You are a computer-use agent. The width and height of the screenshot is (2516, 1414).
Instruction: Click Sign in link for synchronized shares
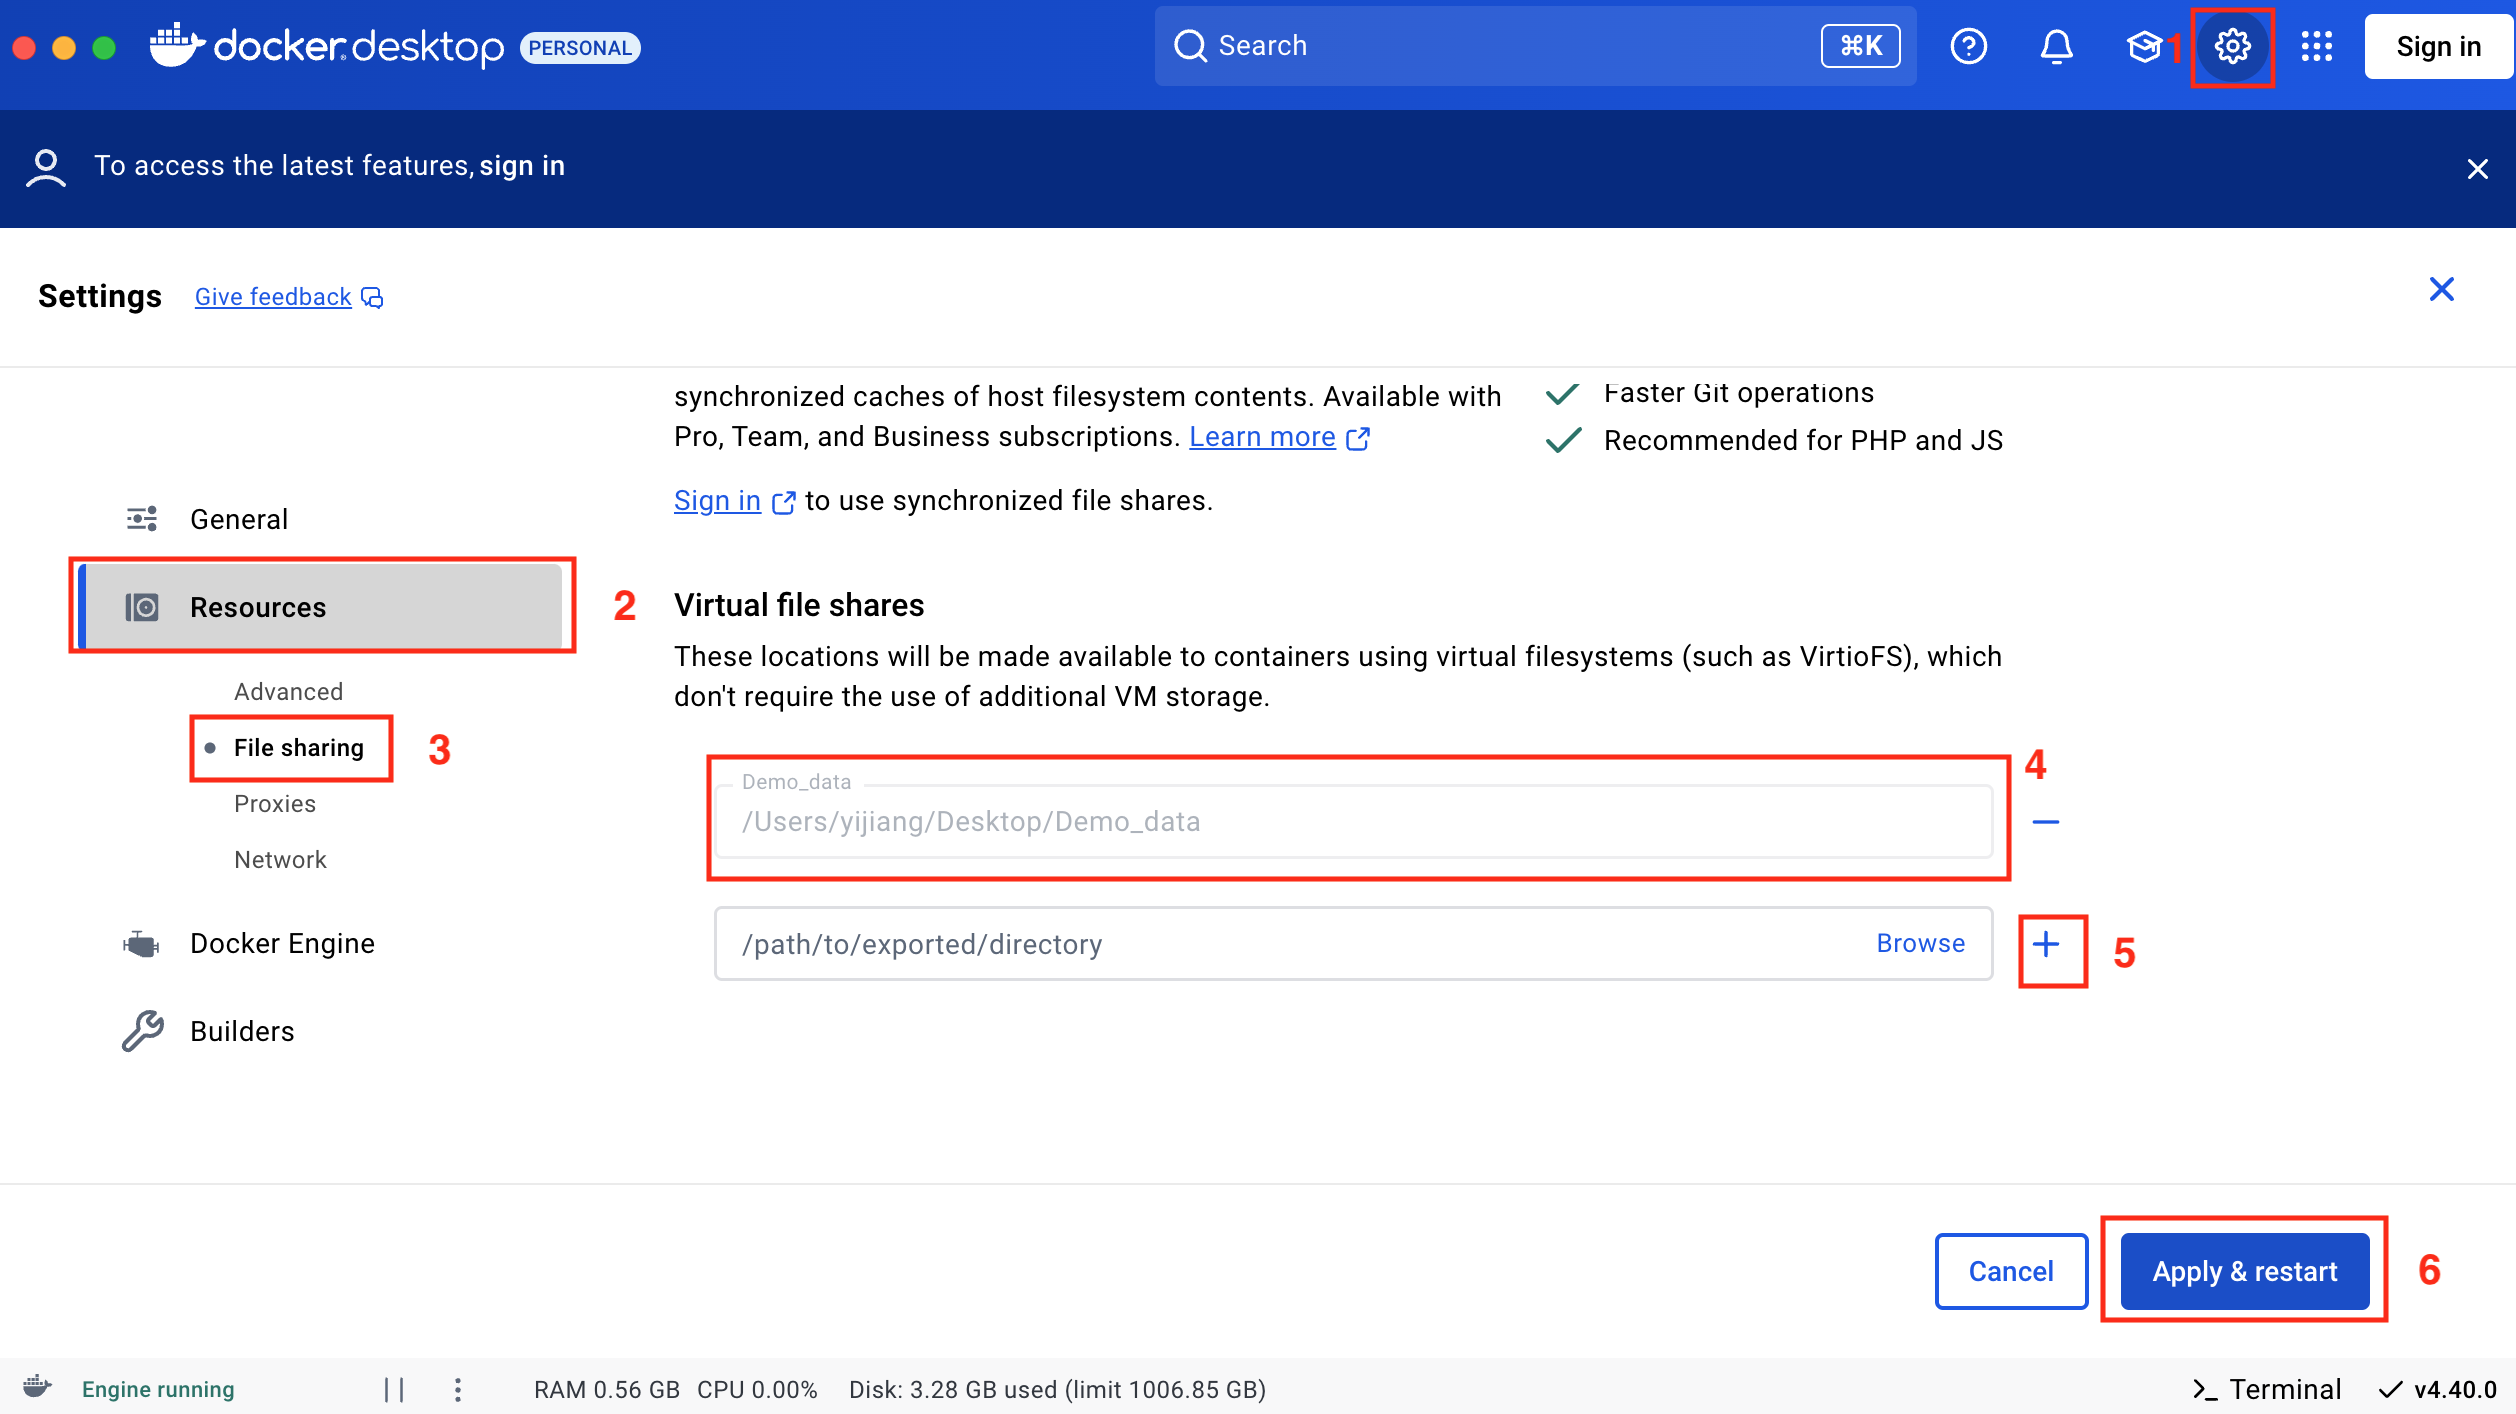click(717, 500)
